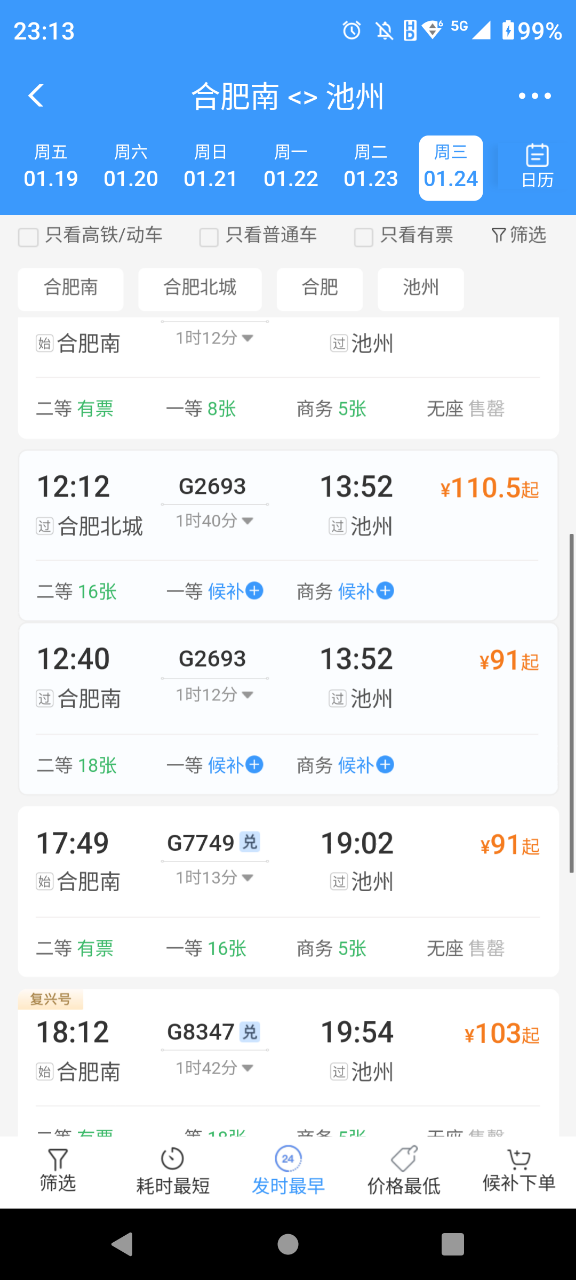Open the three-dot more options menu
Image resolution: width=576 pixels, height=1280 pixels.
(x=535, y=97)
